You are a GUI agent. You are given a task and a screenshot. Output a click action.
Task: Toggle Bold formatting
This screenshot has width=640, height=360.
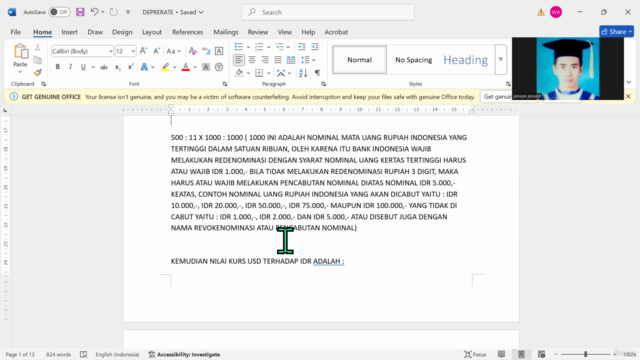tap(58, 67)
